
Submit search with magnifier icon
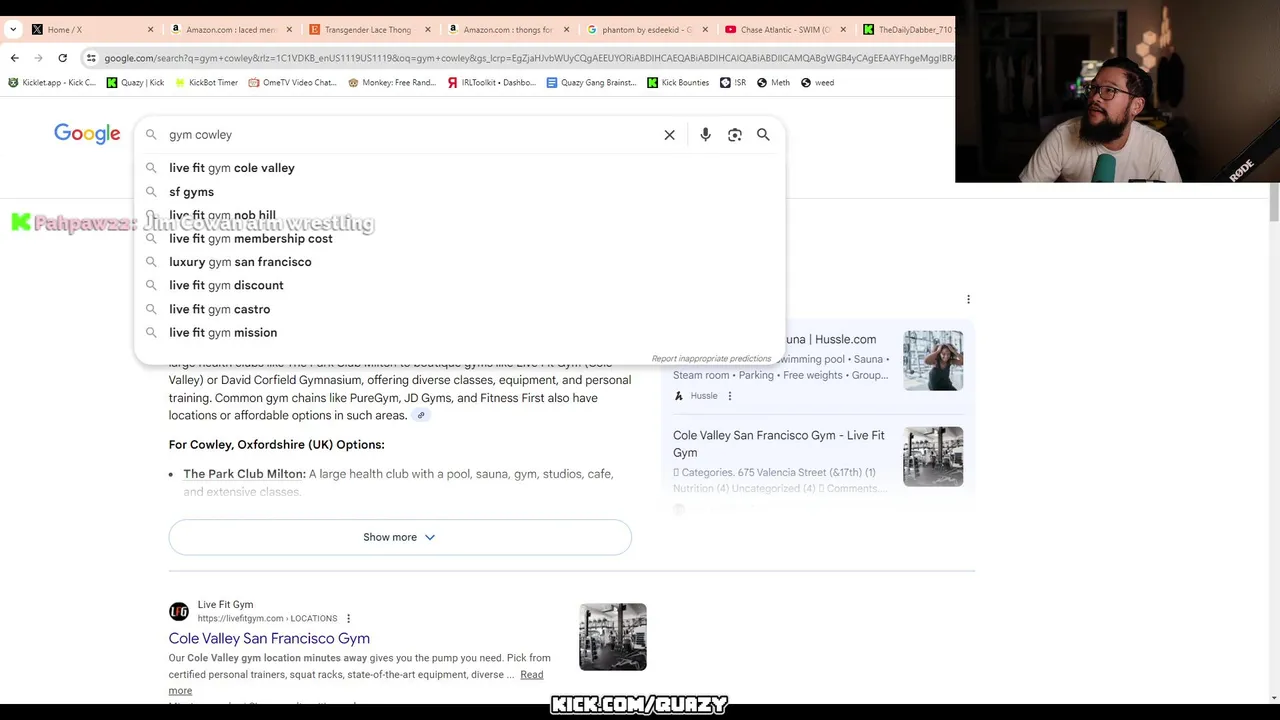pyautogui.click(x=763, y=135)
